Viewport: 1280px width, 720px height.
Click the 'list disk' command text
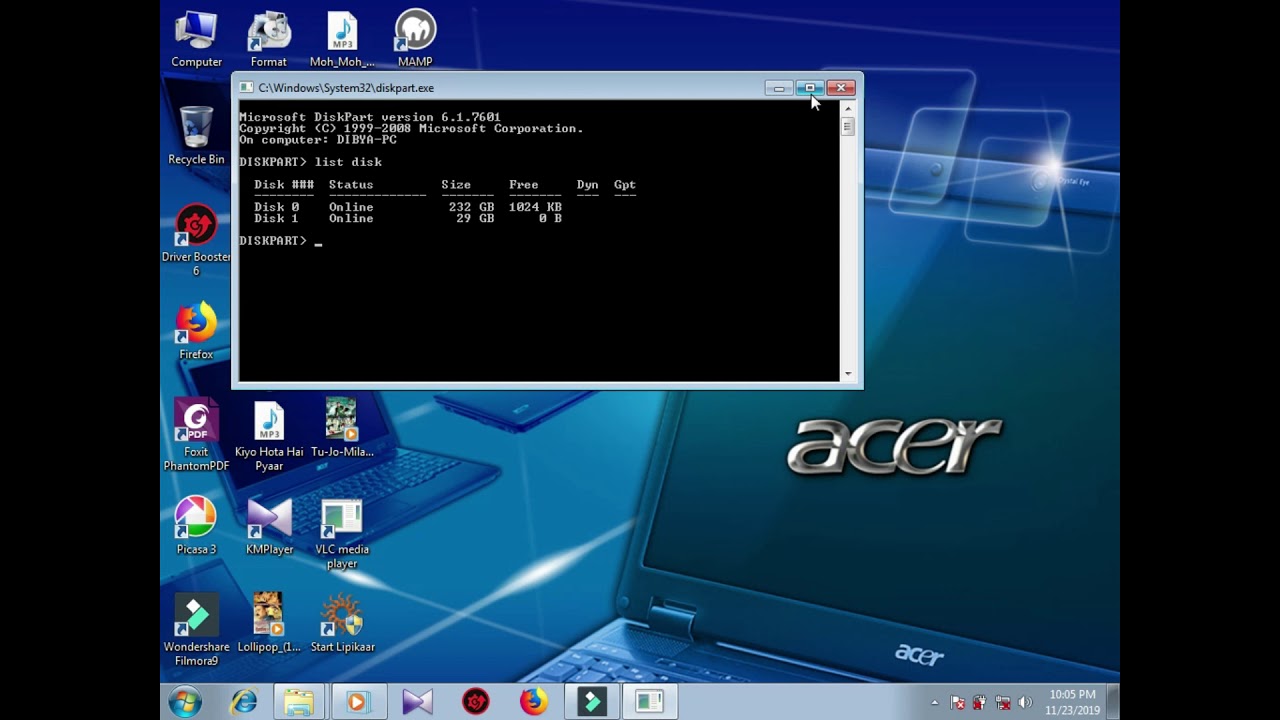[x=348, y=162]
